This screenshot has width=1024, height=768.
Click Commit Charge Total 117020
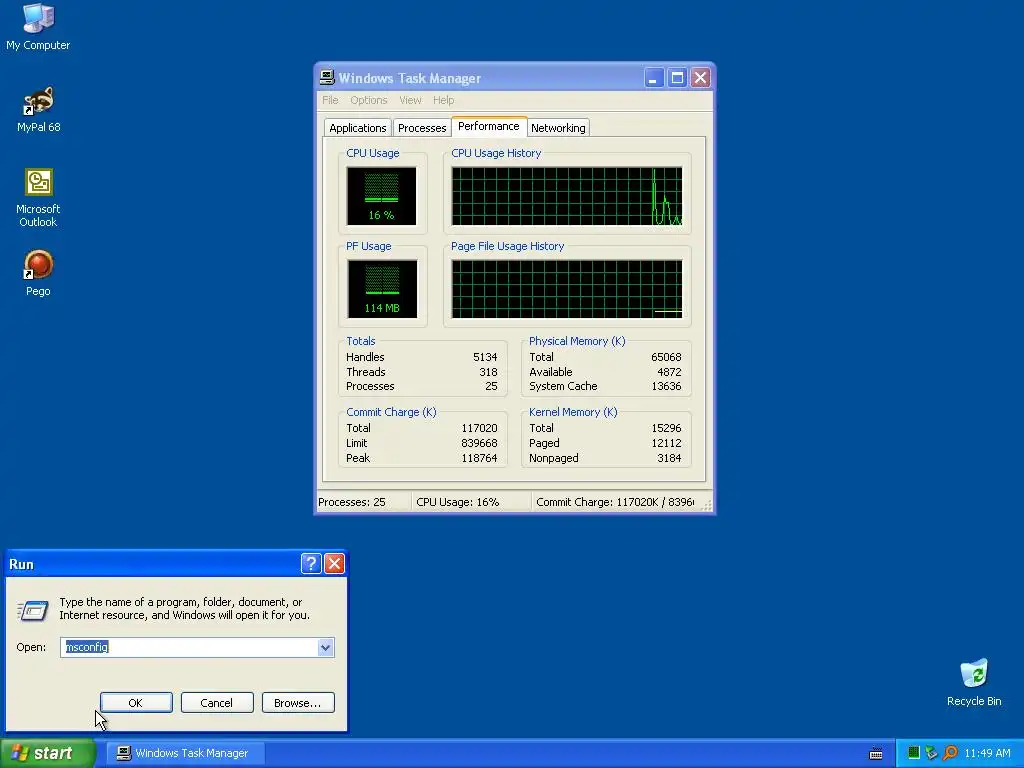pyautogui.click(x=479, y=428)
